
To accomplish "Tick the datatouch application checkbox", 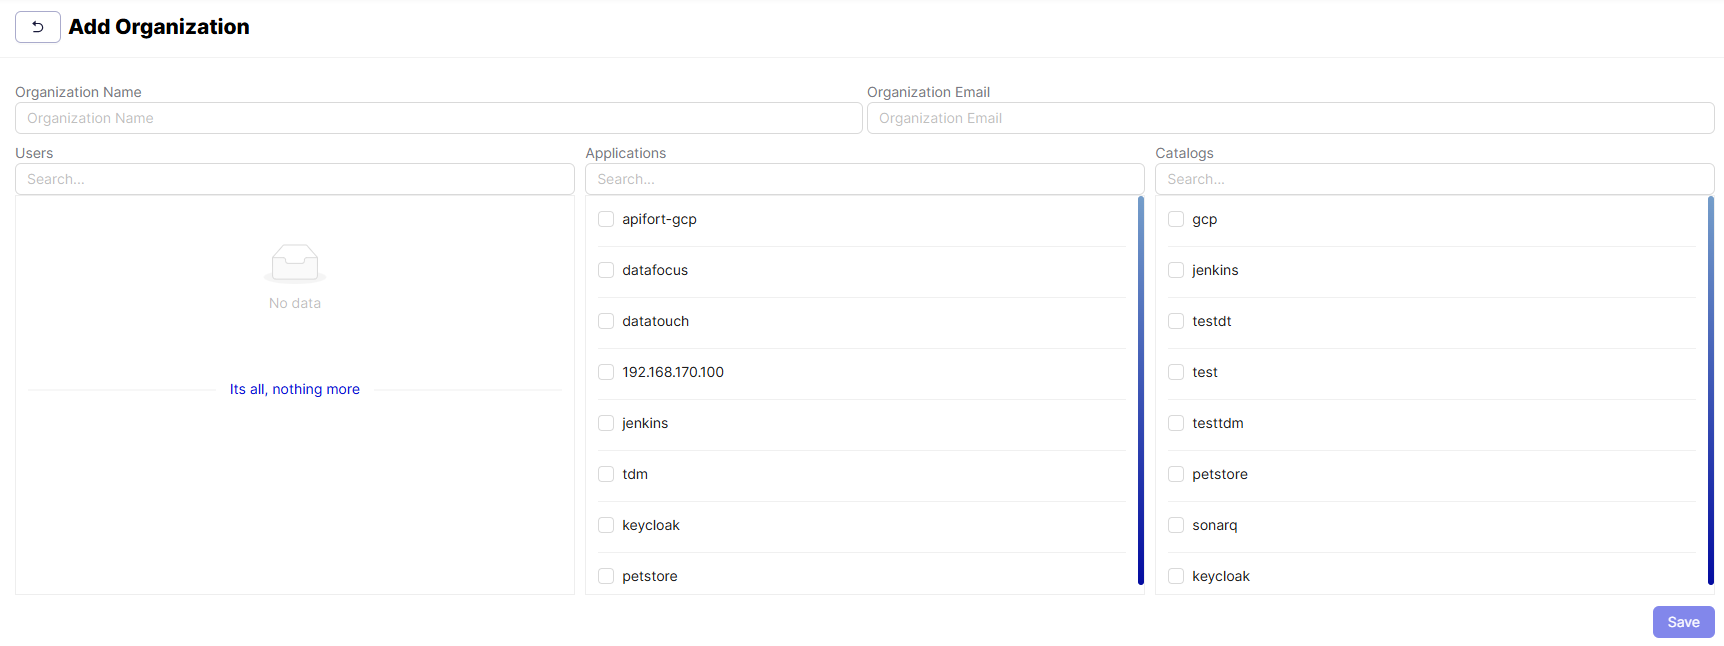I will coord(606,321).
